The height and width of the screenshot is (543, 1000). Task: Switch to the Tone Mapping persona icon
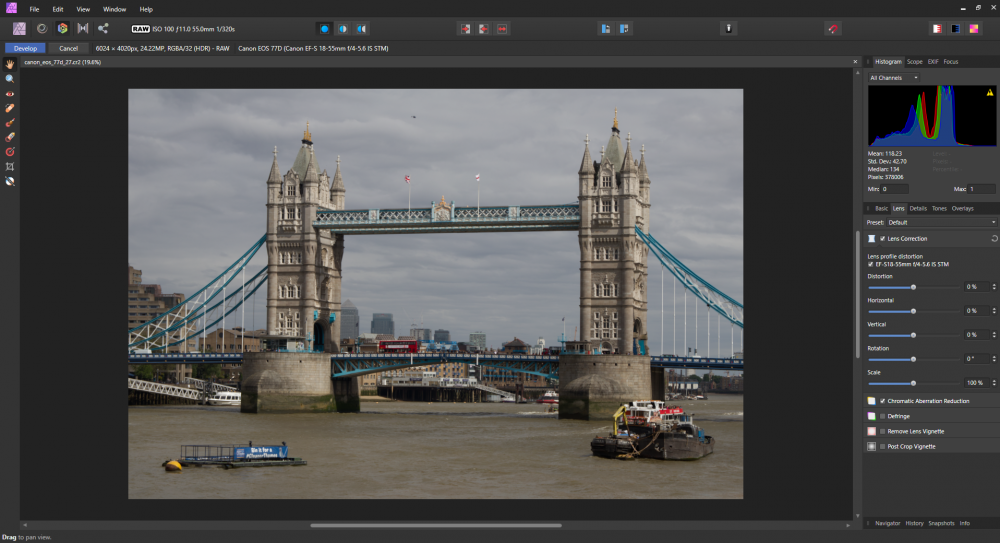point(83,28)
